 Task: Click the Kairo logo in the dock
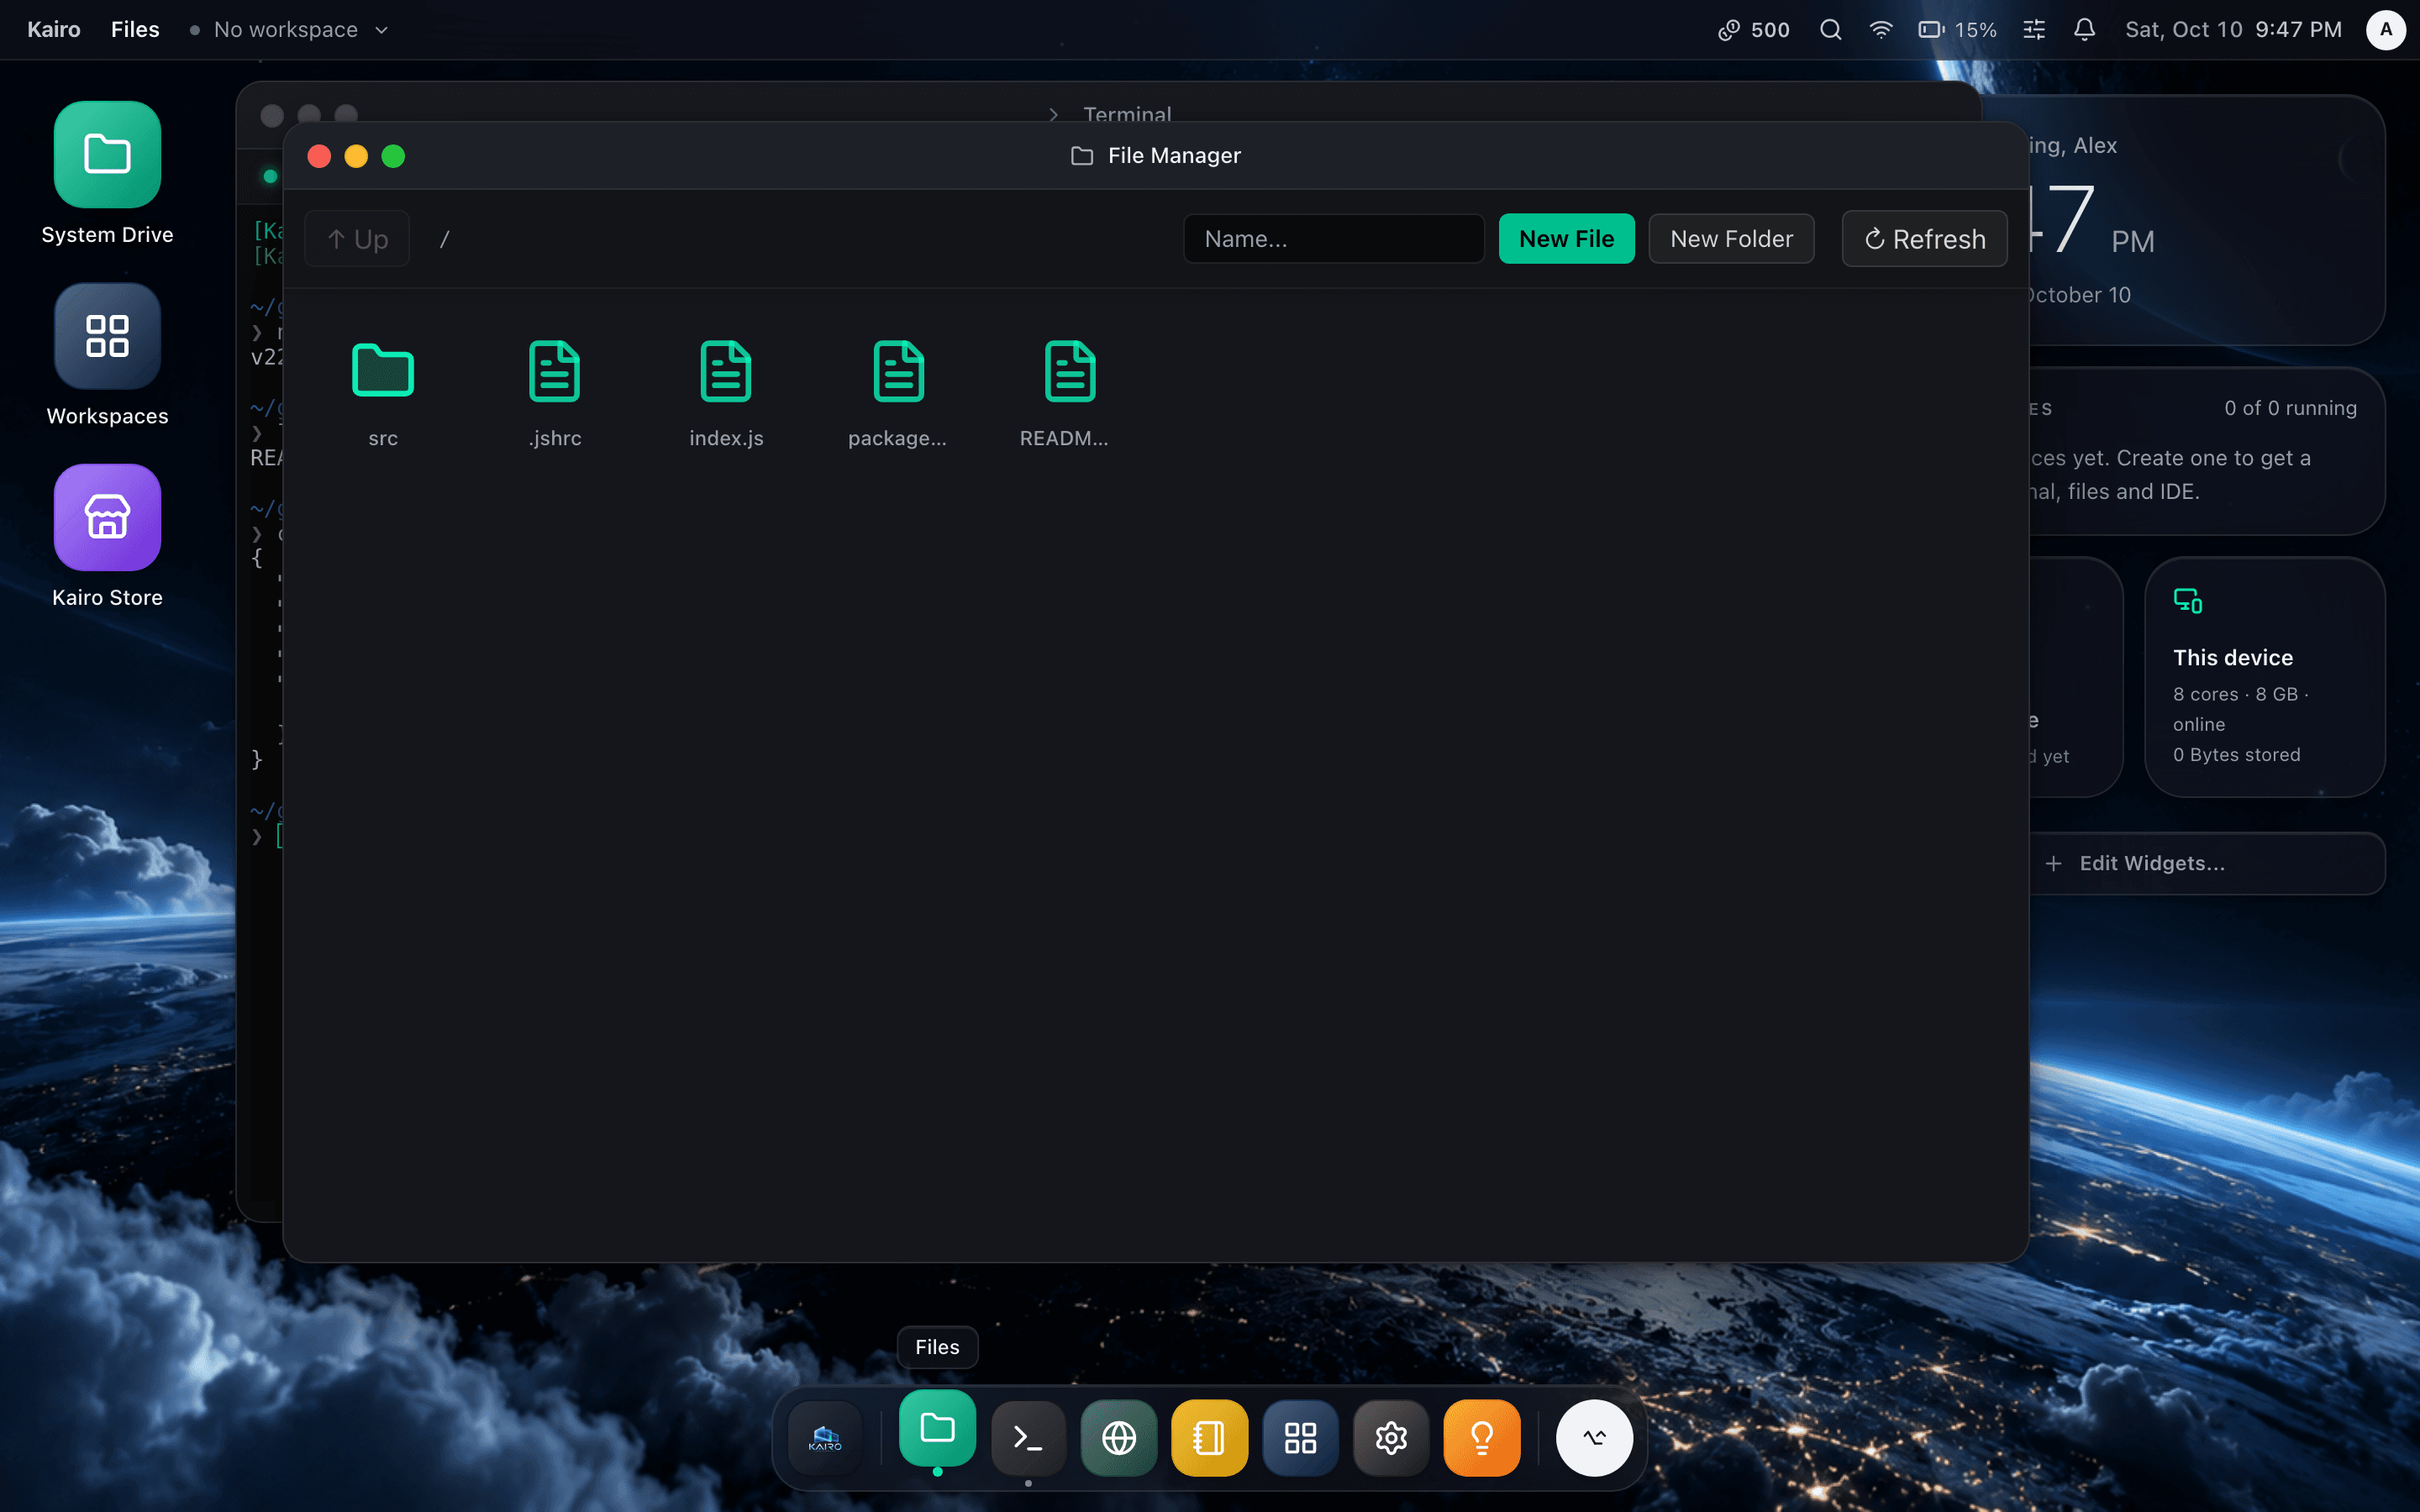click(x=825, y=1438)
